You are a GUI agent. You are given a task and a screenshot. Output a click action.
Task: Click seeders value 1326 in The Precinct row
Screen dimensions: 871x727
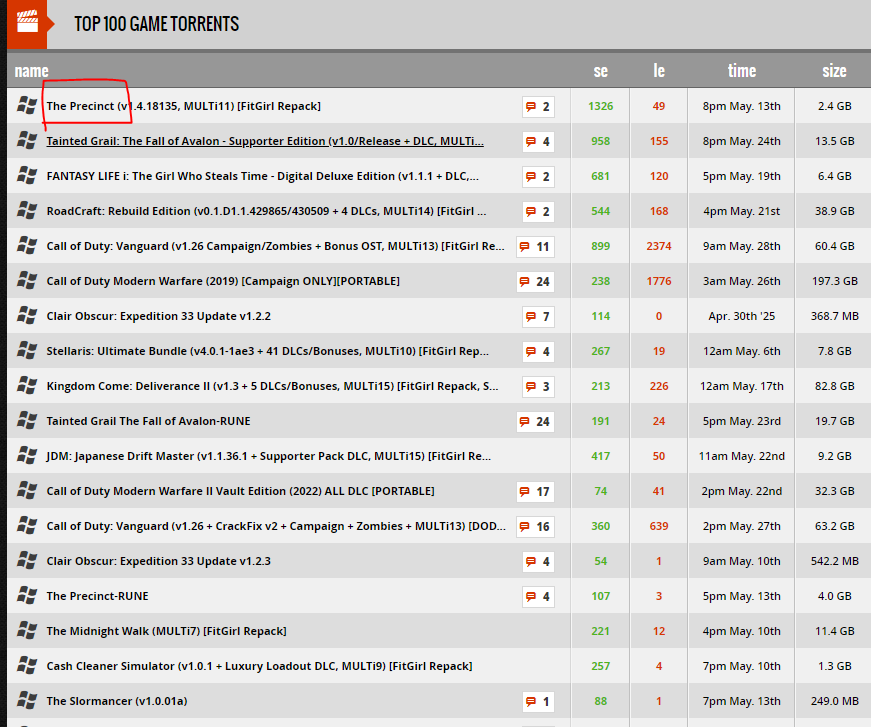(x=600, y=106)
